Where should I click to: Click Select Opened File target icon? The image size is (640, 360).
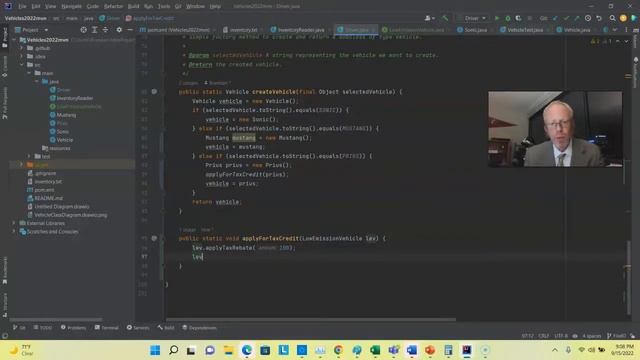83,30
